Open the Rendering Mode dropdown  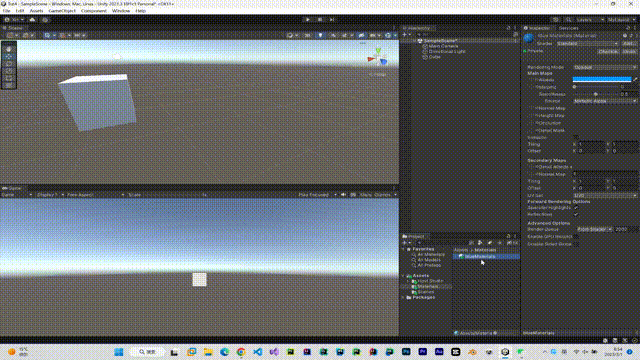pos(605,67)
